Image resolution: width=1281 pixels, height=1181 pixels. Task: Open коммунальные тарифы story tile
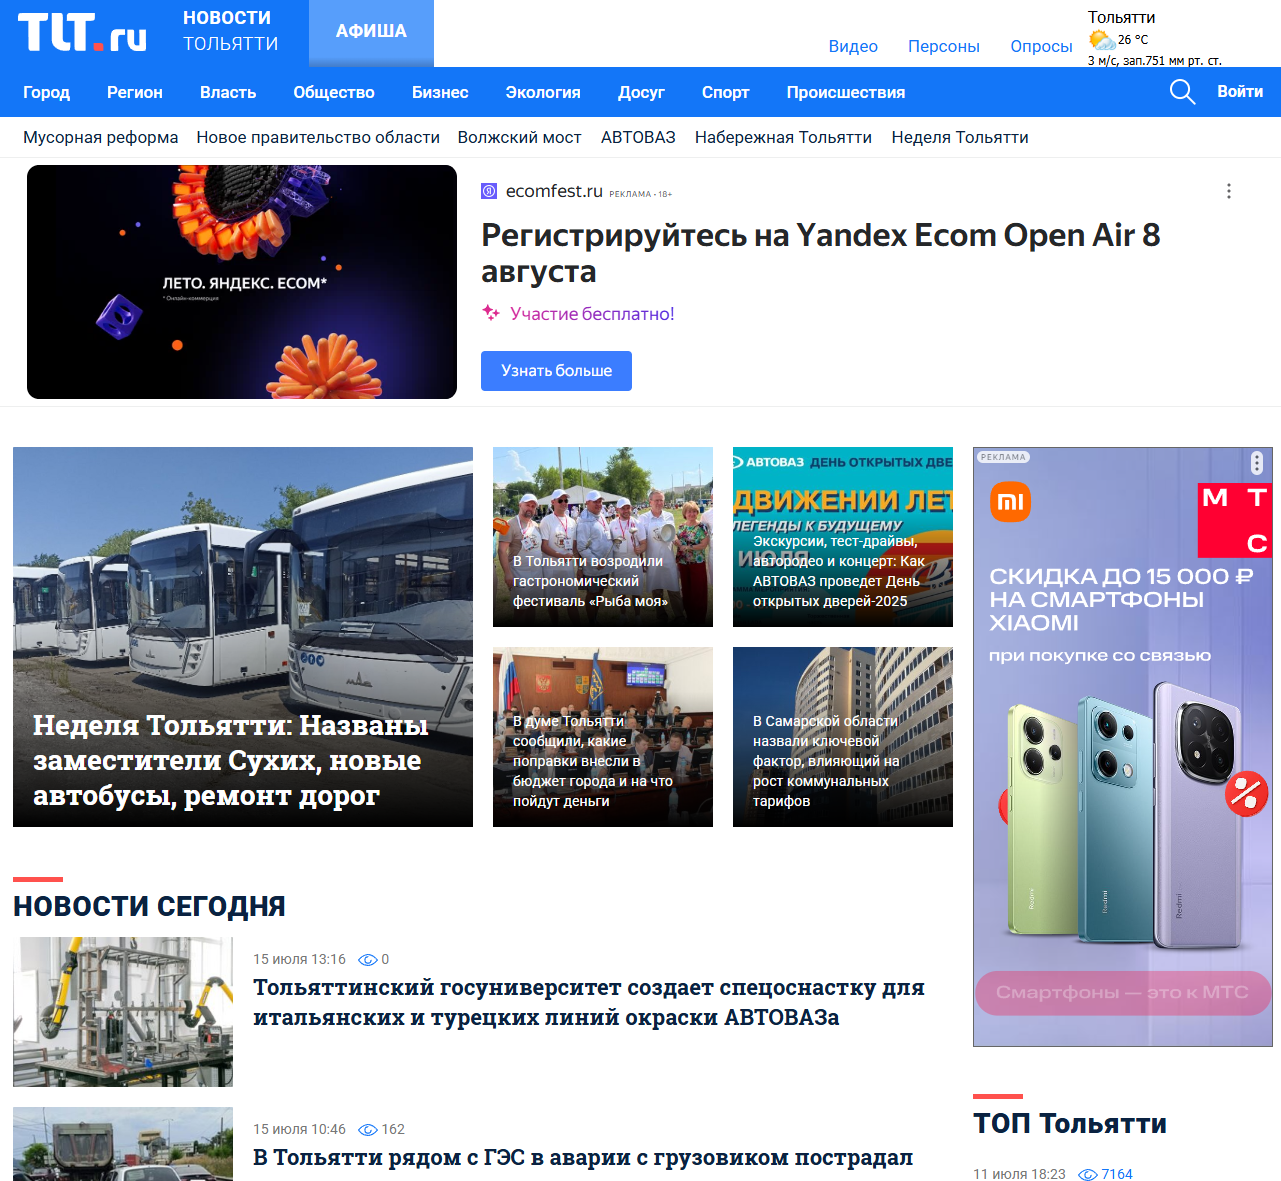click(x=843, y=737)
